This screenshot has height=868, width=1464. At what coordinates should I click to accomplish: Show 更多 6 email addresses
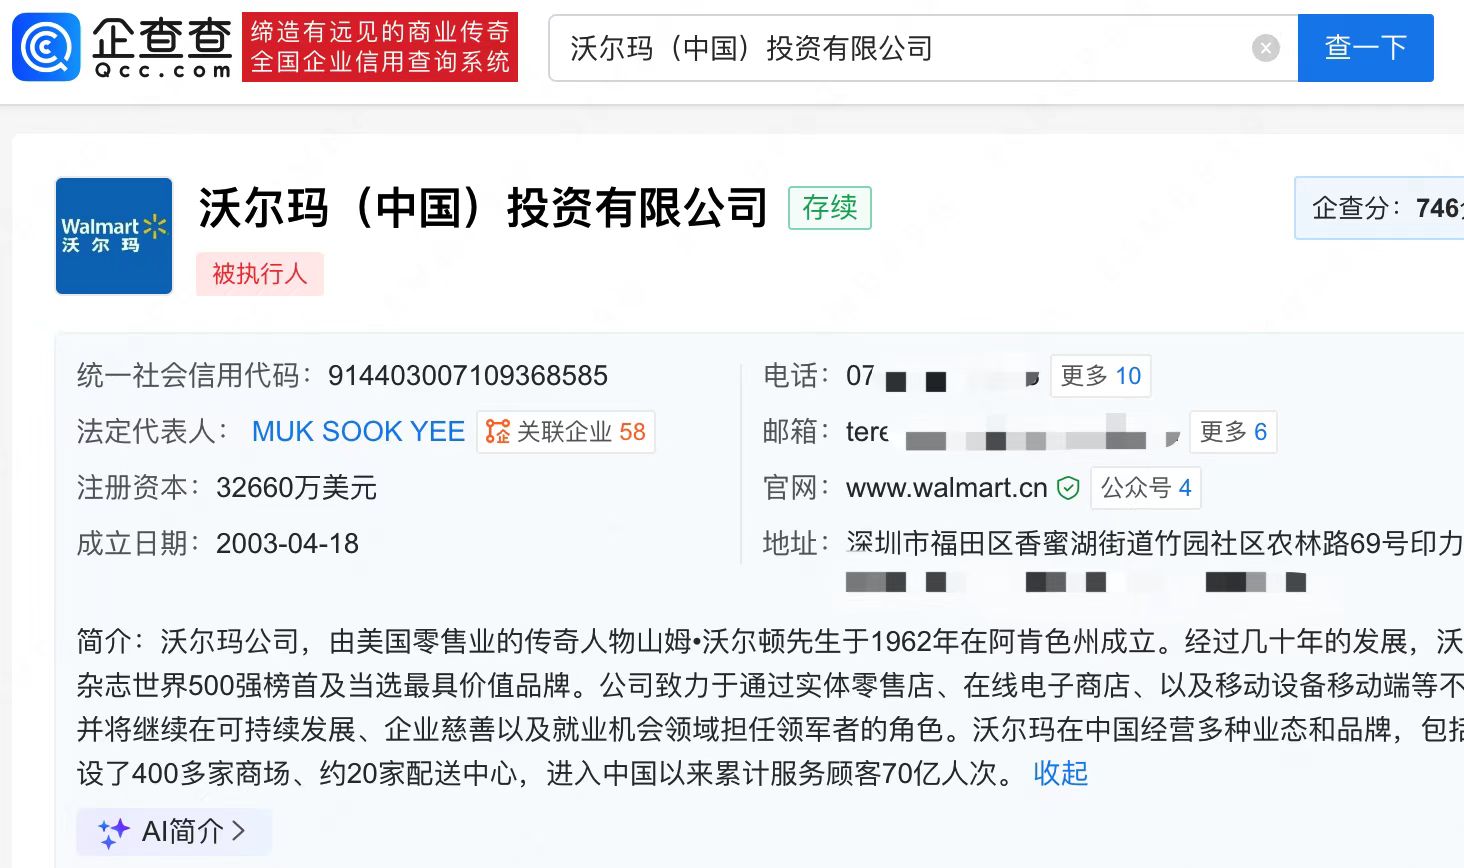point(1232,432)
